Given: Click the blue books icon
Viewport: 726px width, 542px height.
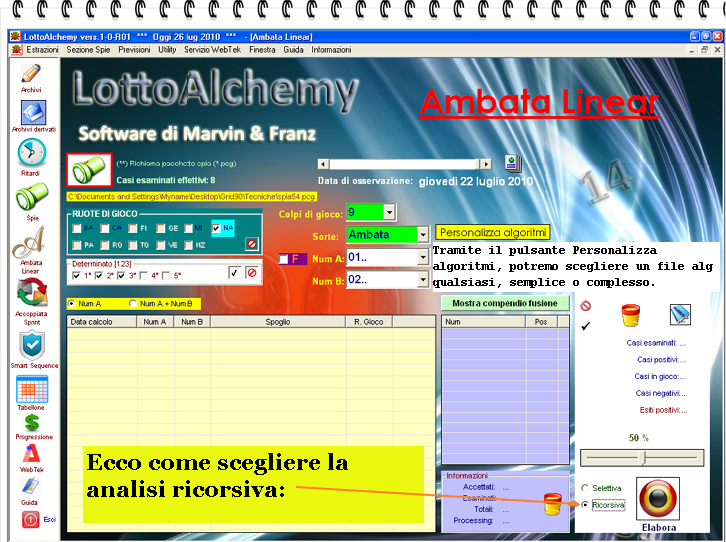Looking at the screenshot, I should [x=680, y=315].
